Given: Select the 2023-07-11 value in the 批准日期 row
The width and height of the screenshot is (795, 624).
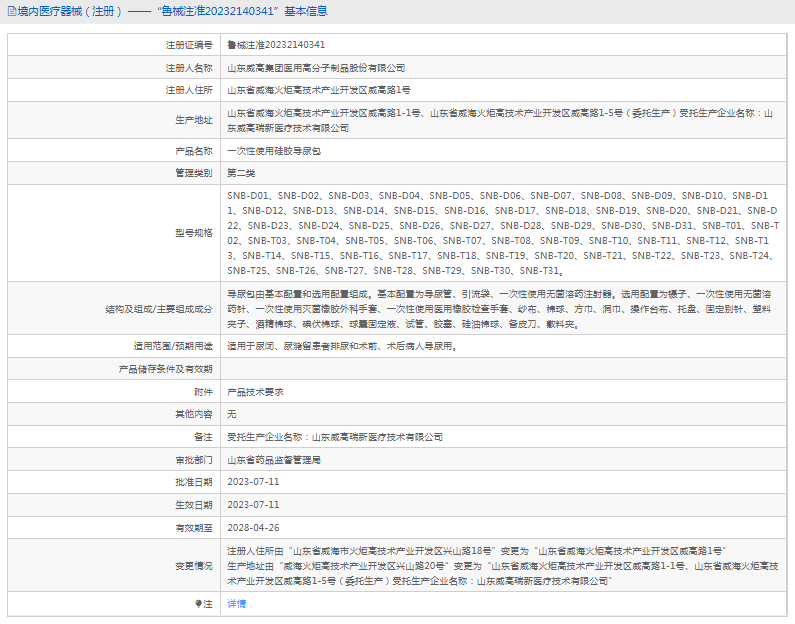Looking at the screenshot, I should (253, 482).
